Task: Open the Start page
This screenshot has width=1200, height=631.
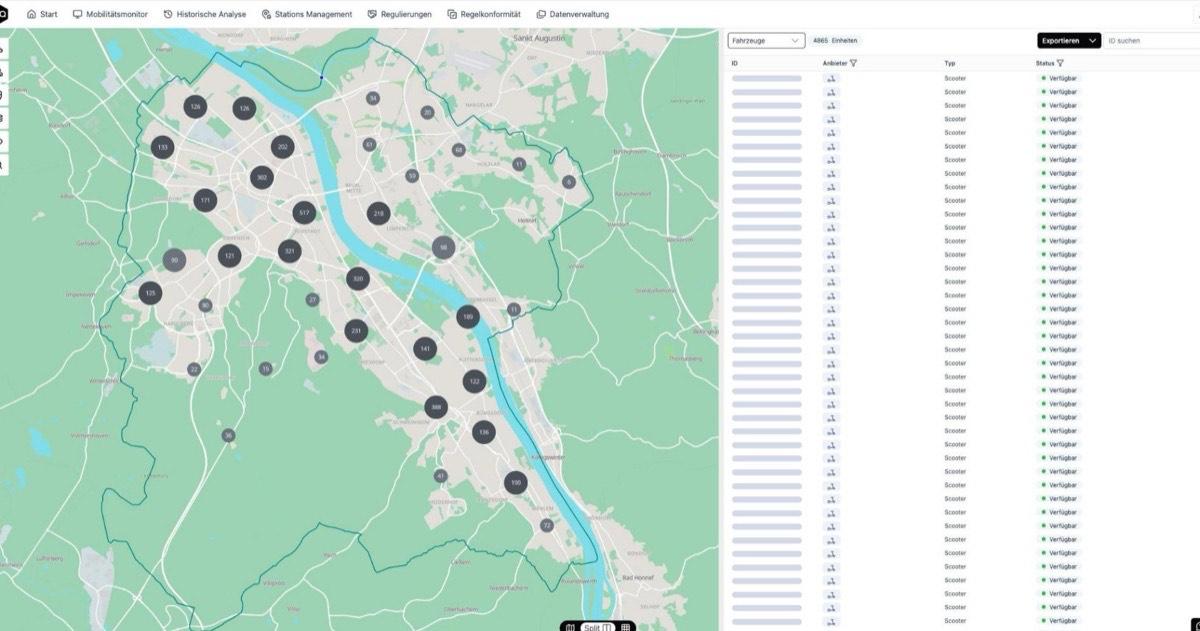Action: (x=42, y=14)
